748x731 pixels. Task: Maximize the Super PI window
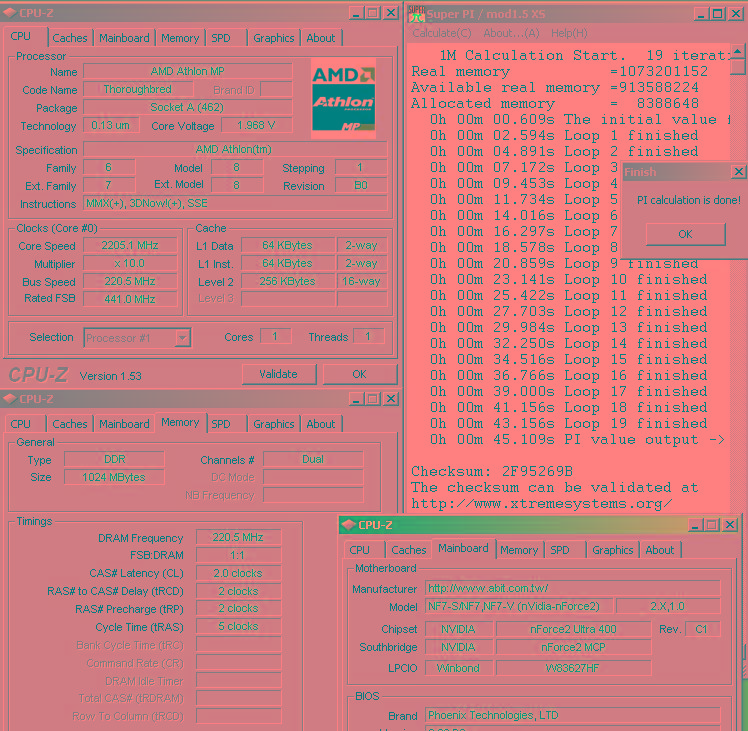coord(717,14)
